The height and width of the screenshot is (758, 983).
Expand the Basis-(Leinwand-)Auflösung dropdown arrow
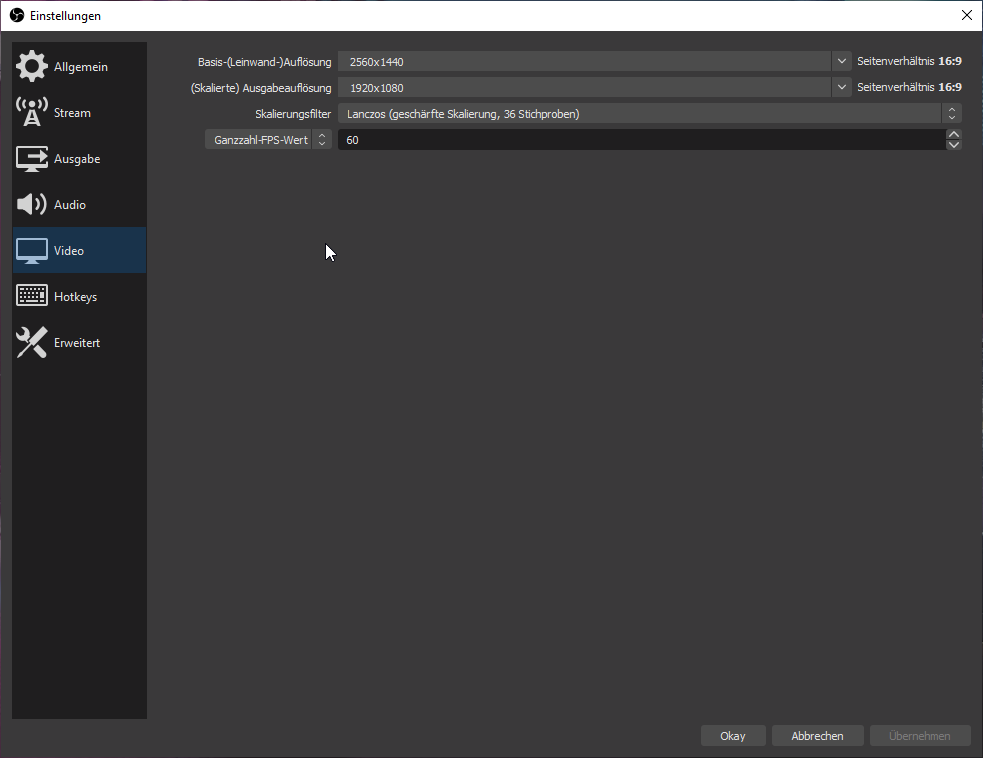click(x=842, y=61)
